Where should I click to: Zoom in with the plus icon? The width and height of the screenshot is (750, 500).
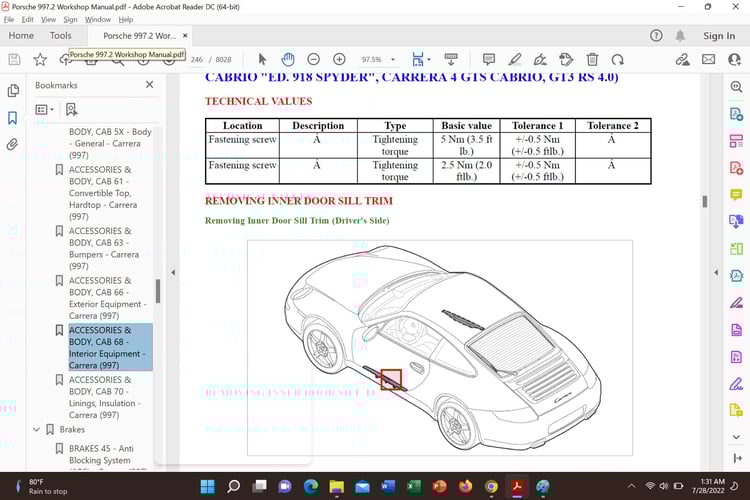coord(339,59)
